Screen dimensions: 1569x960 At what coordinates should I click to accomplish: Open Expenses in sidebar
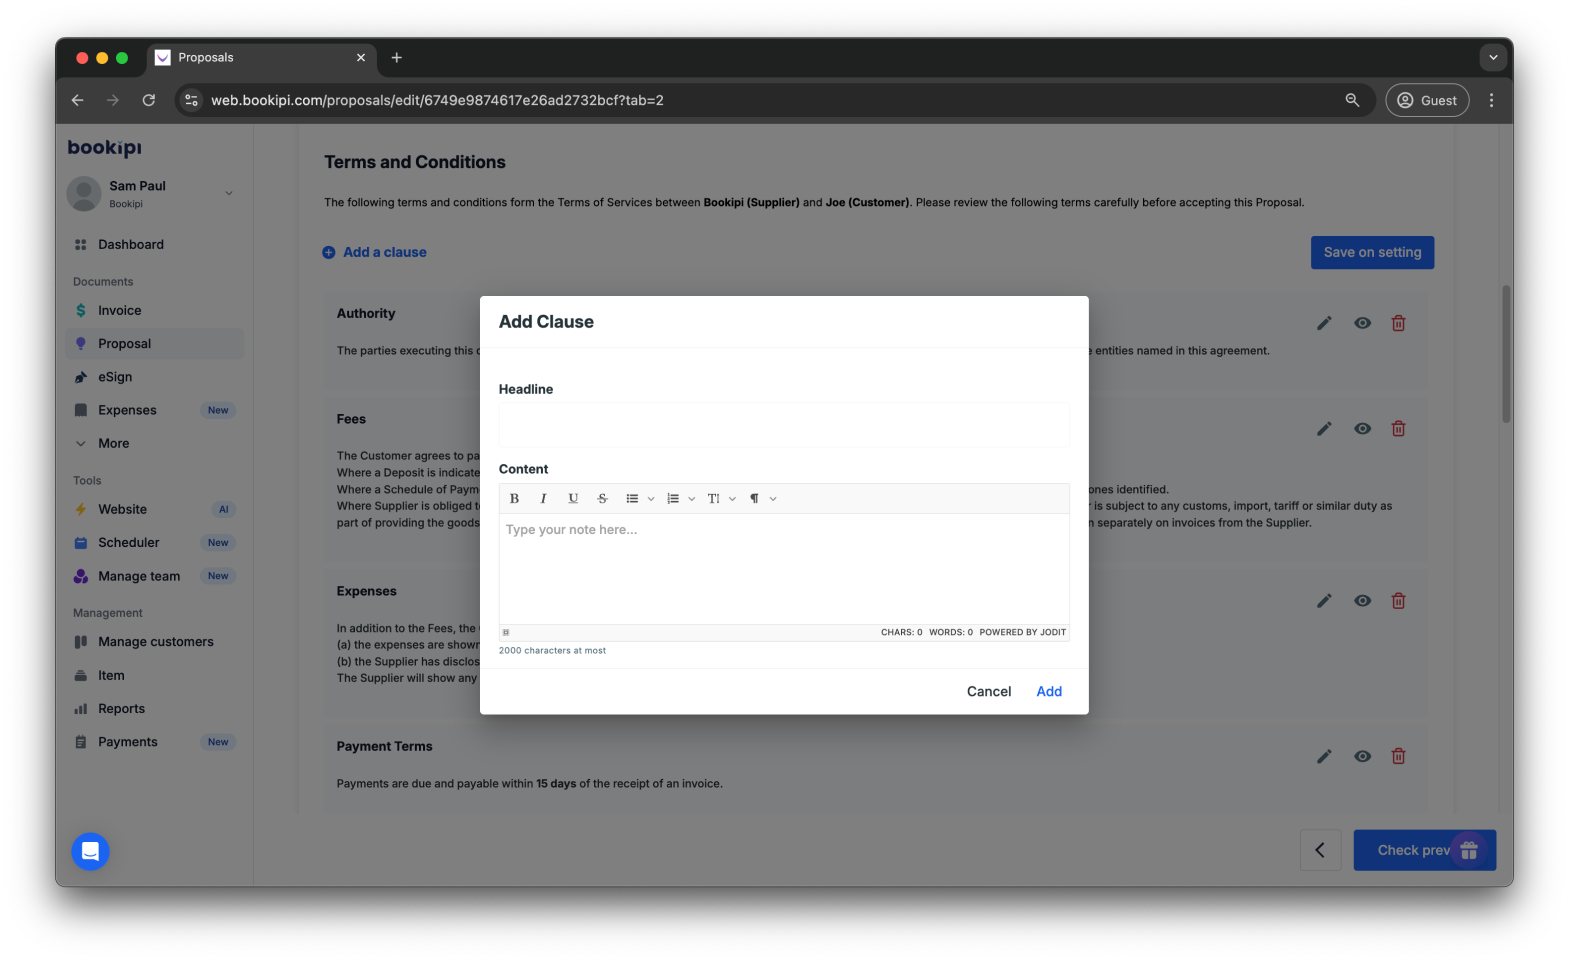[x=154, y=410]
